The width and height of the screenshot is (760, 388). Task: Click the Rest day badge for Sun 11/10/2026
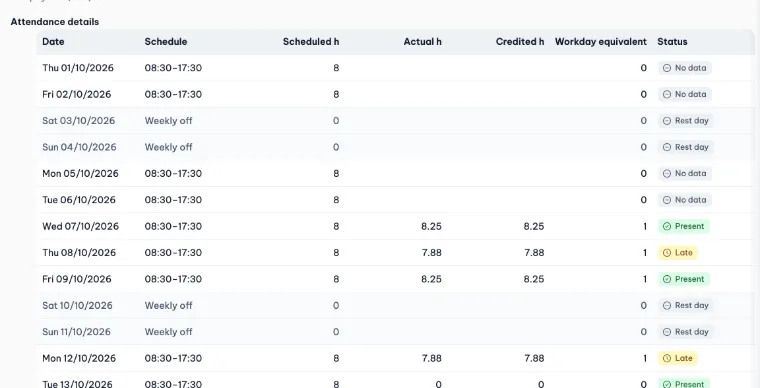(685, 332)
